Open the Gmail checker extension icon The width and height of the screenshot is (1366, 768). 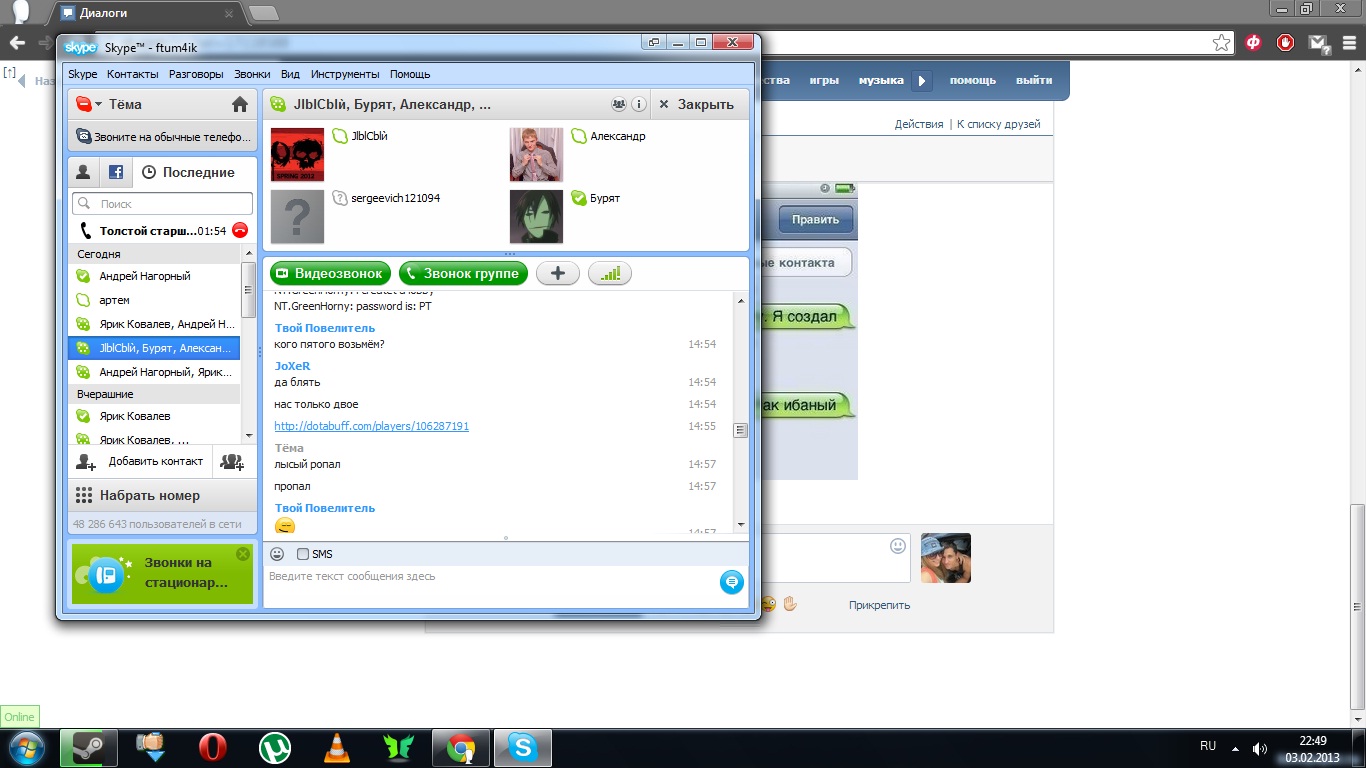(1318, 43)
